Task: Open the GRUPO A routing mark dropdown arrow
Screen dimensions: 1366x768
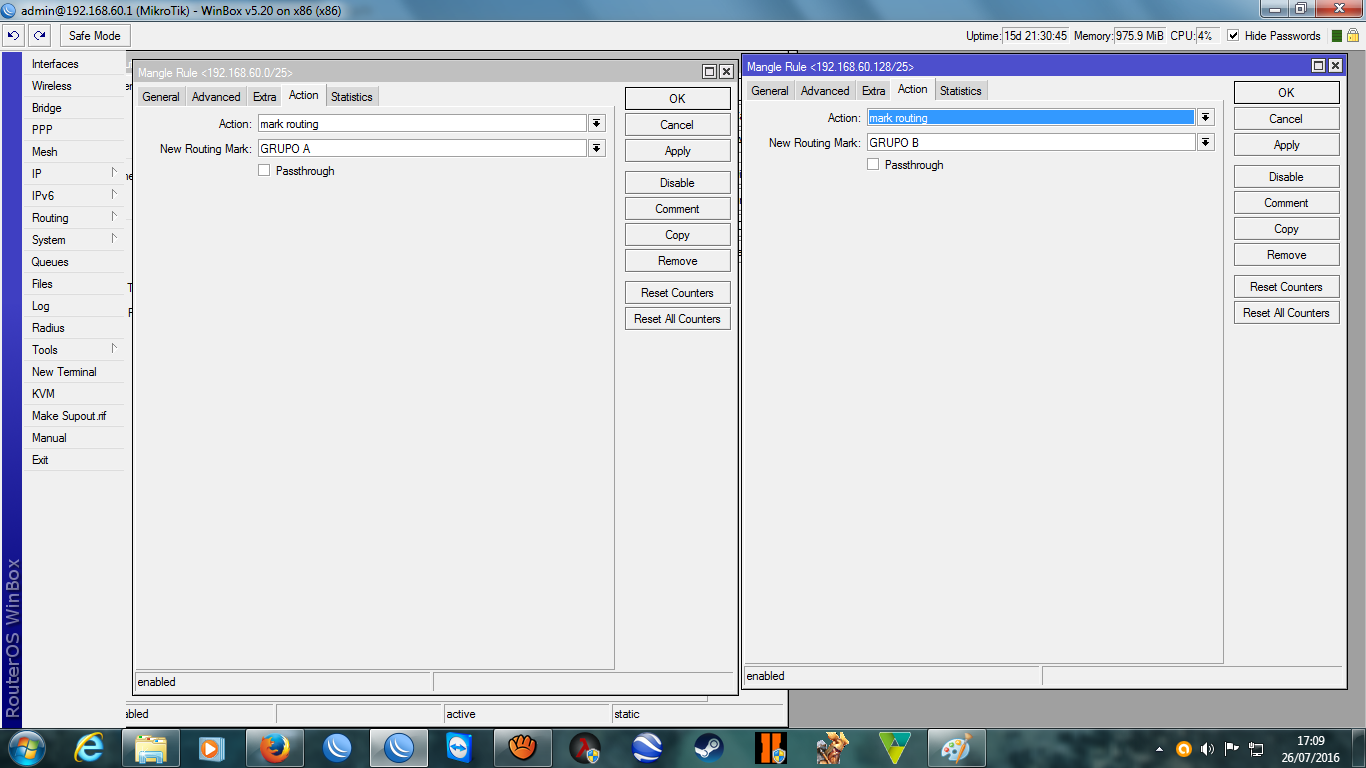Action: (597, 148)
